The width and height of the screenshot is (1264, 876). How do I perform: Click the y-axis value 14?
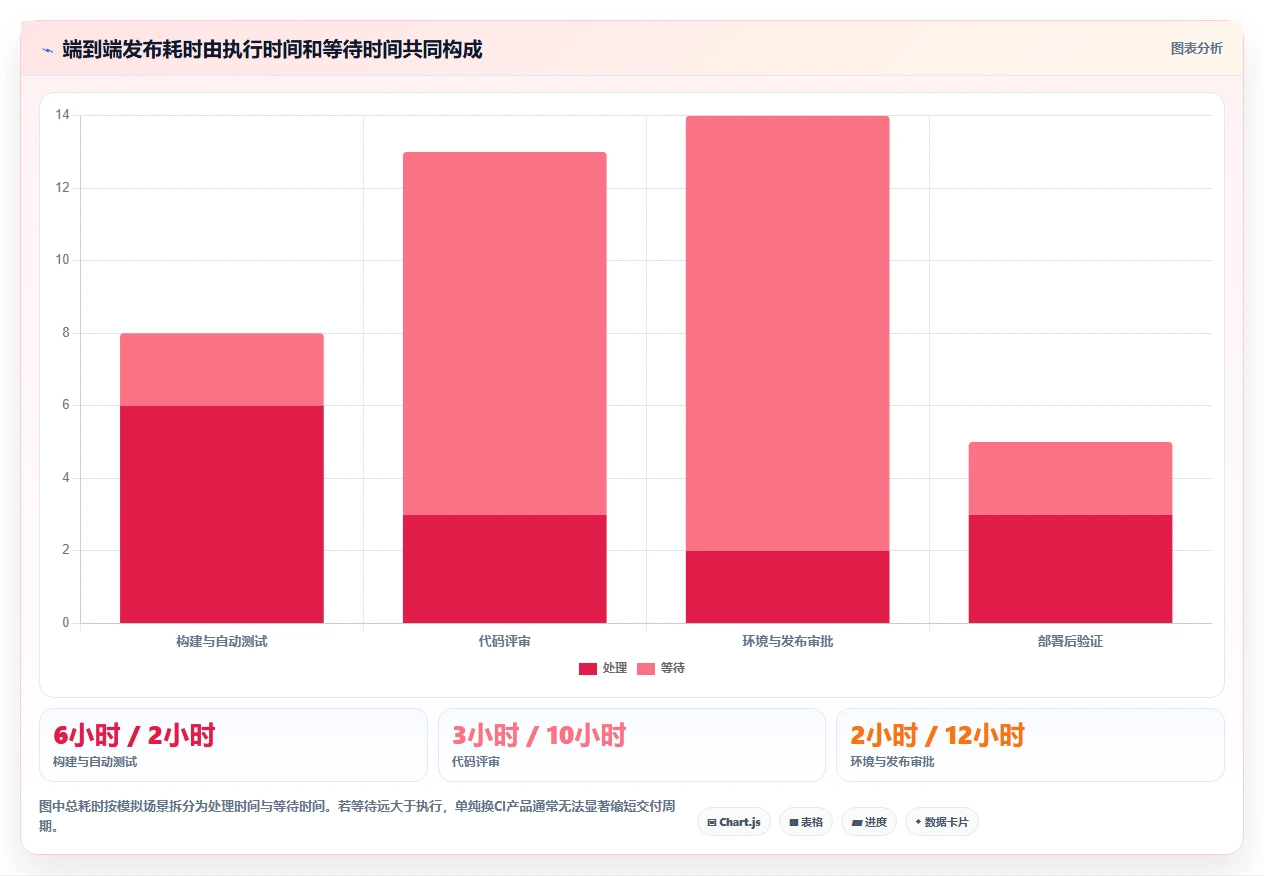click(x=62, y=115)
